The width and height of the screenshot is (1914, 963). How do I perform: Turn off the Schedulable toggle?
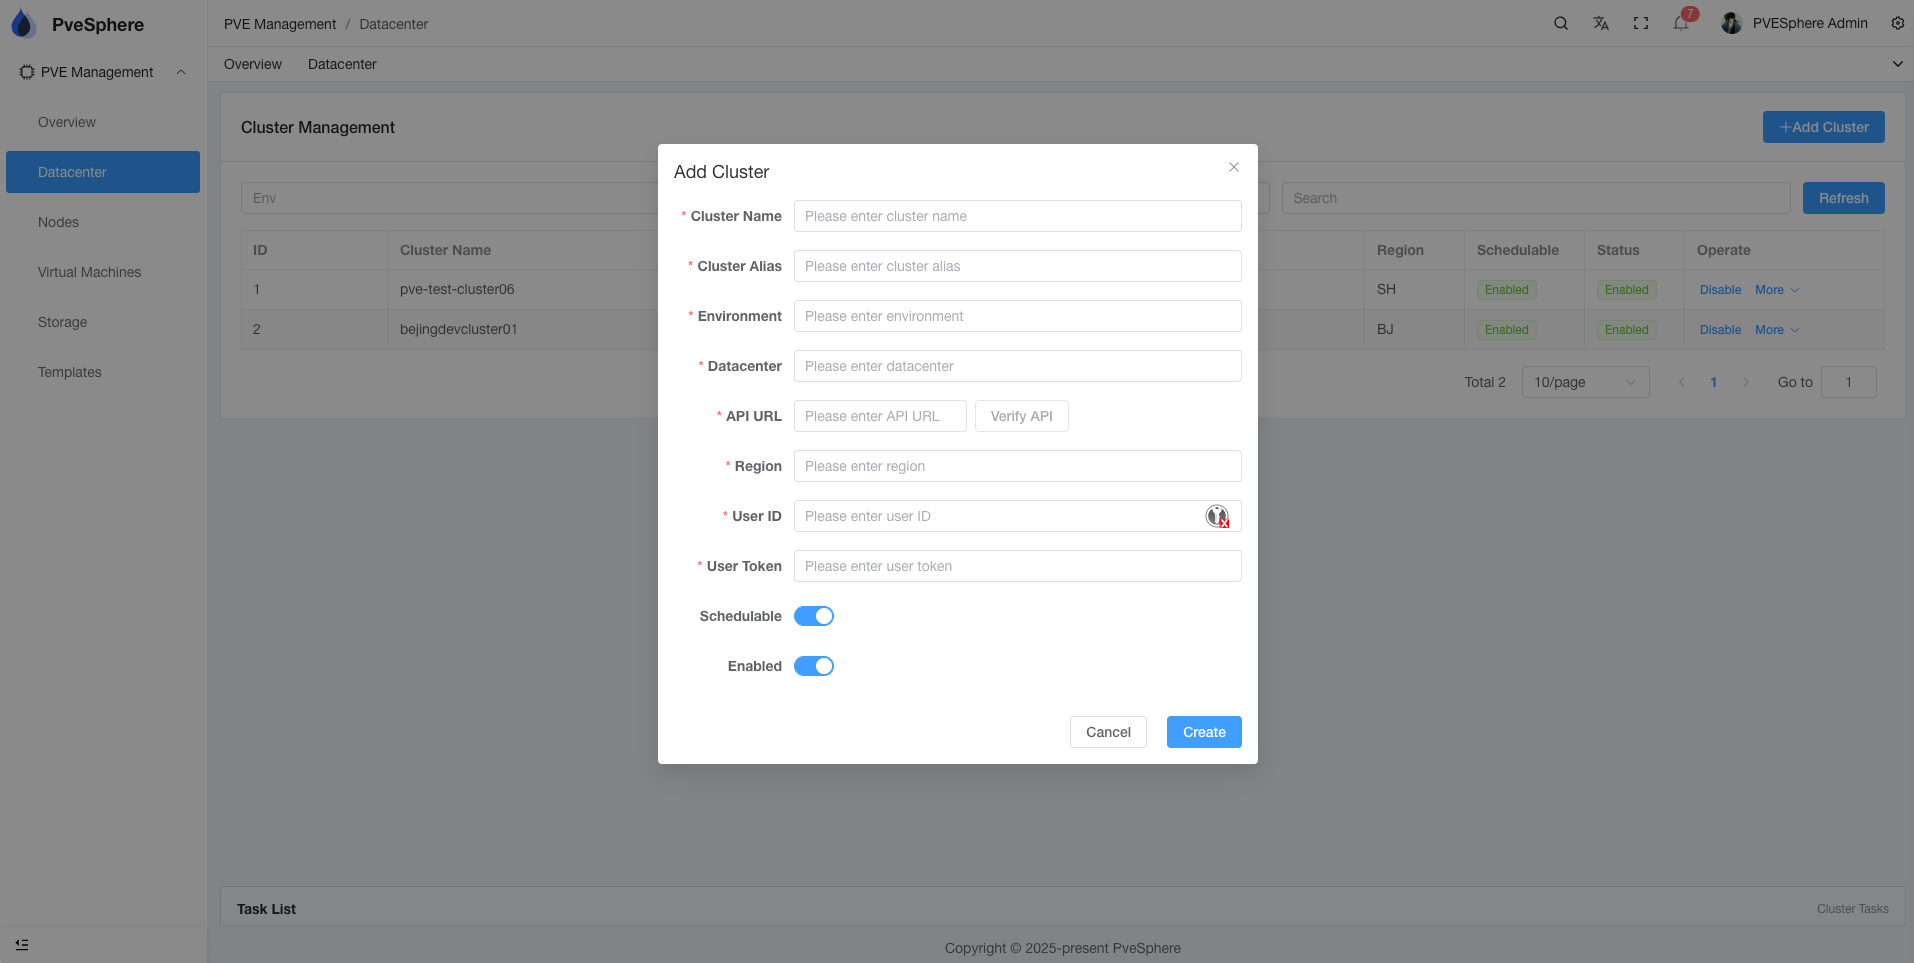pos(813,616)
